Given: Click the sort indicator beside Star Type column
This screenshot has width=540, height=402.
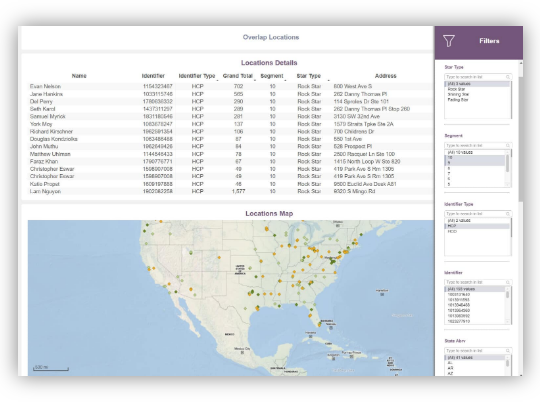Looking at the screenshot, I should pyautogui.click(x=328, y=80).
